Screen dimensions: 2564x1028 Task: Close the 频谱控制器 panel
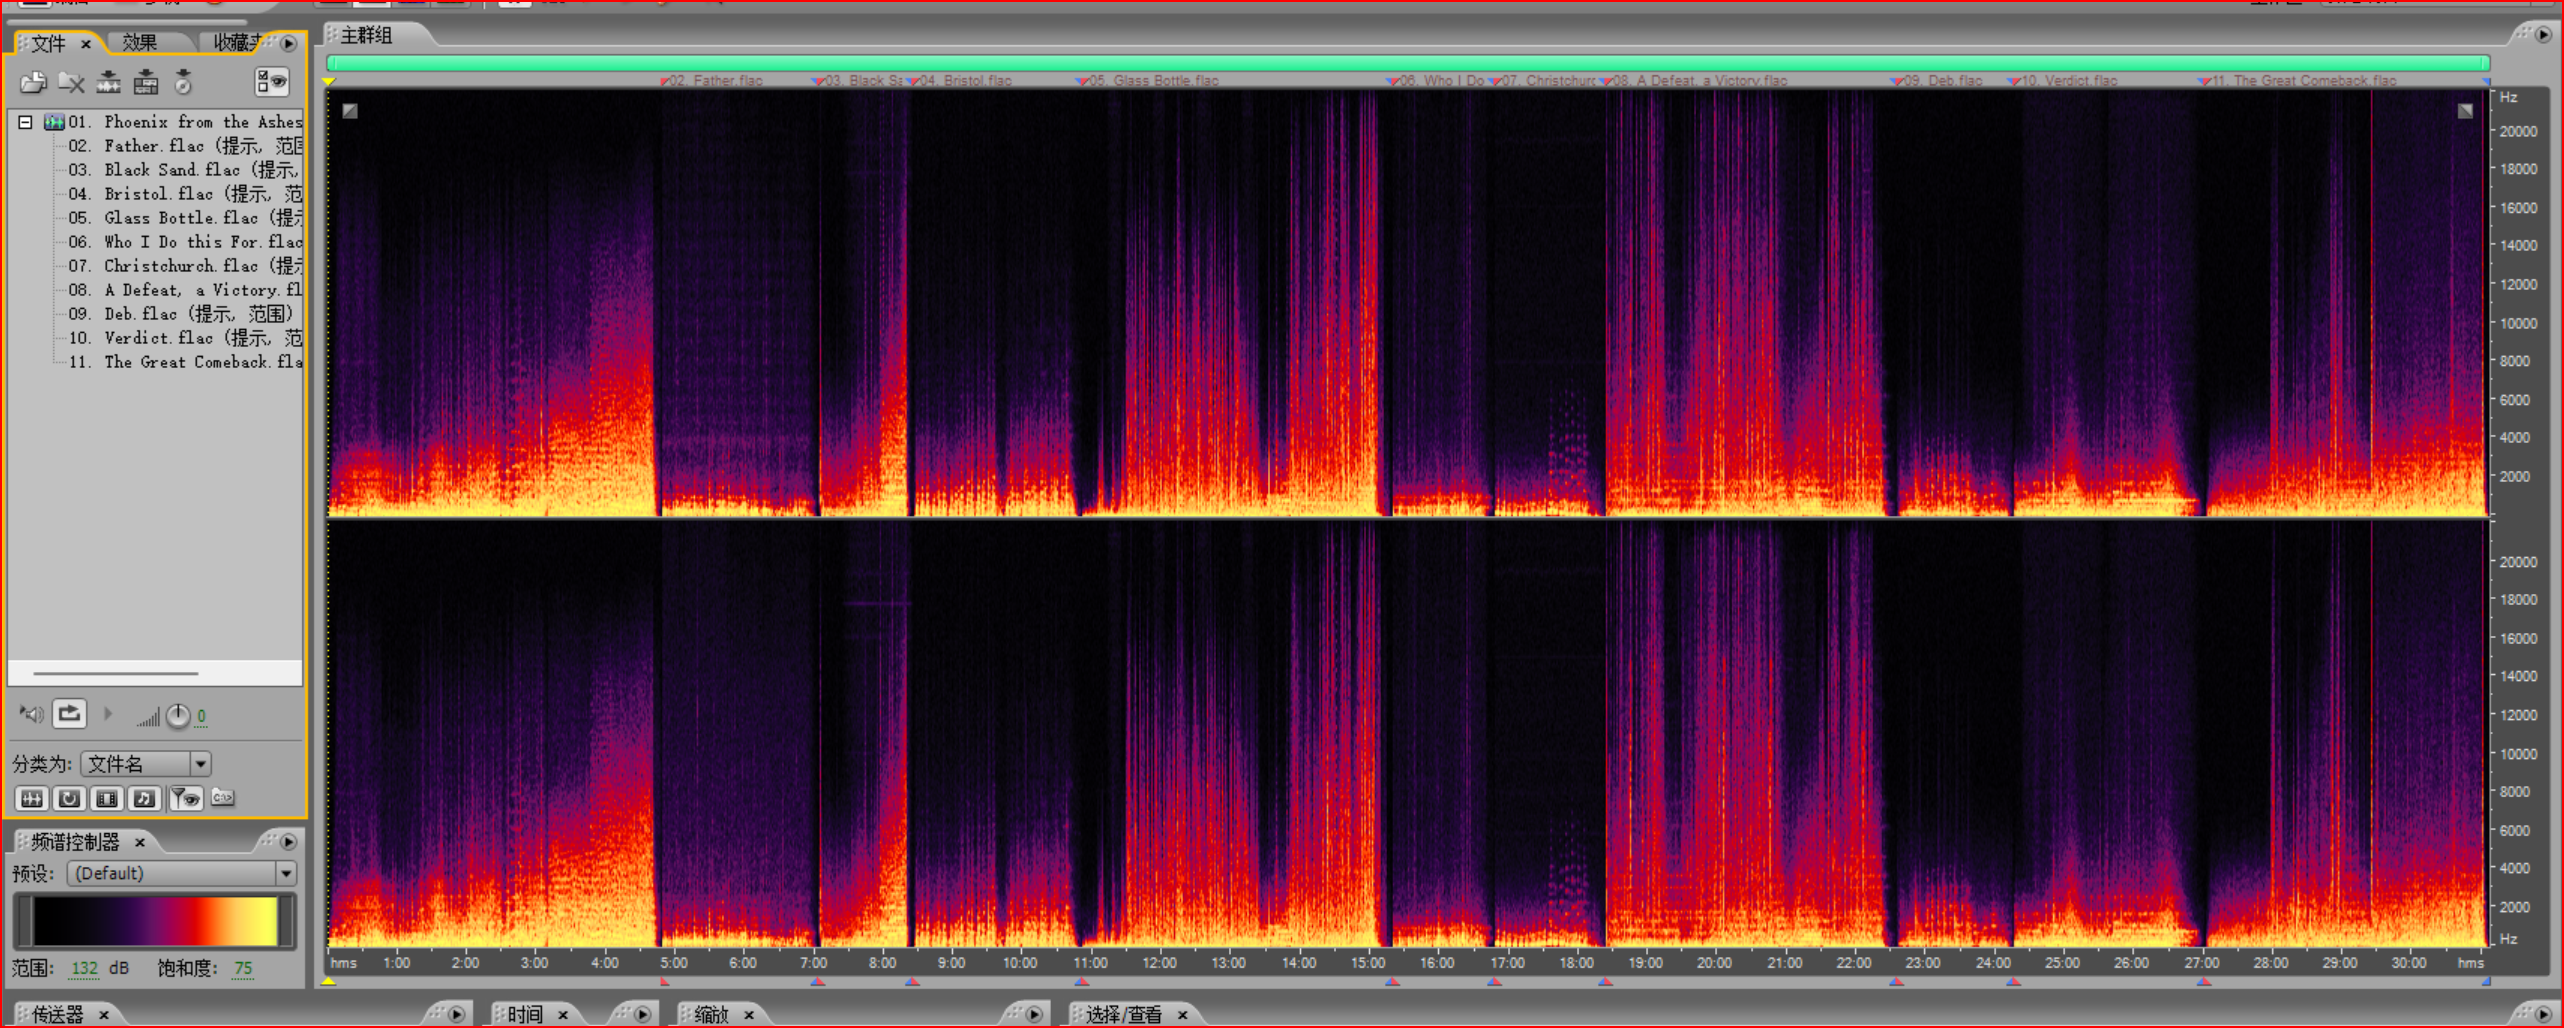[140, 842]
